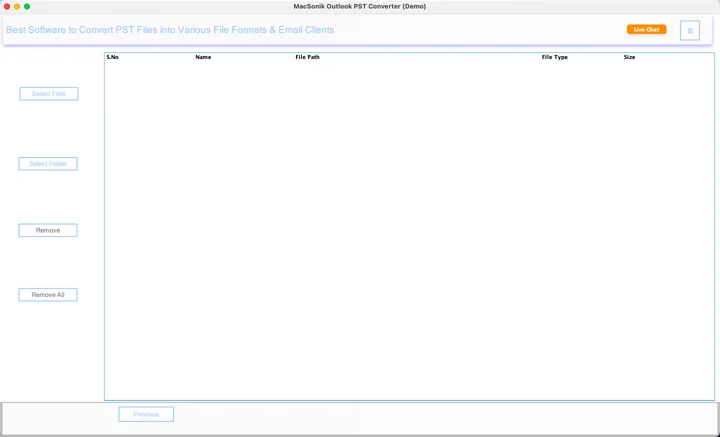Clear the list with Remove All

[48, 295]
